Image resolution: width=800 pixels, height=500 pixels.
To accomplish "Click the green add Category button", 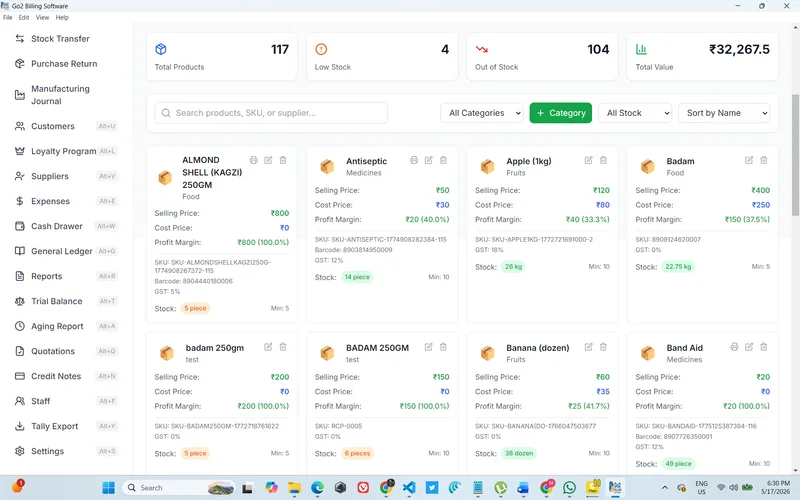I will coord(561,113).
